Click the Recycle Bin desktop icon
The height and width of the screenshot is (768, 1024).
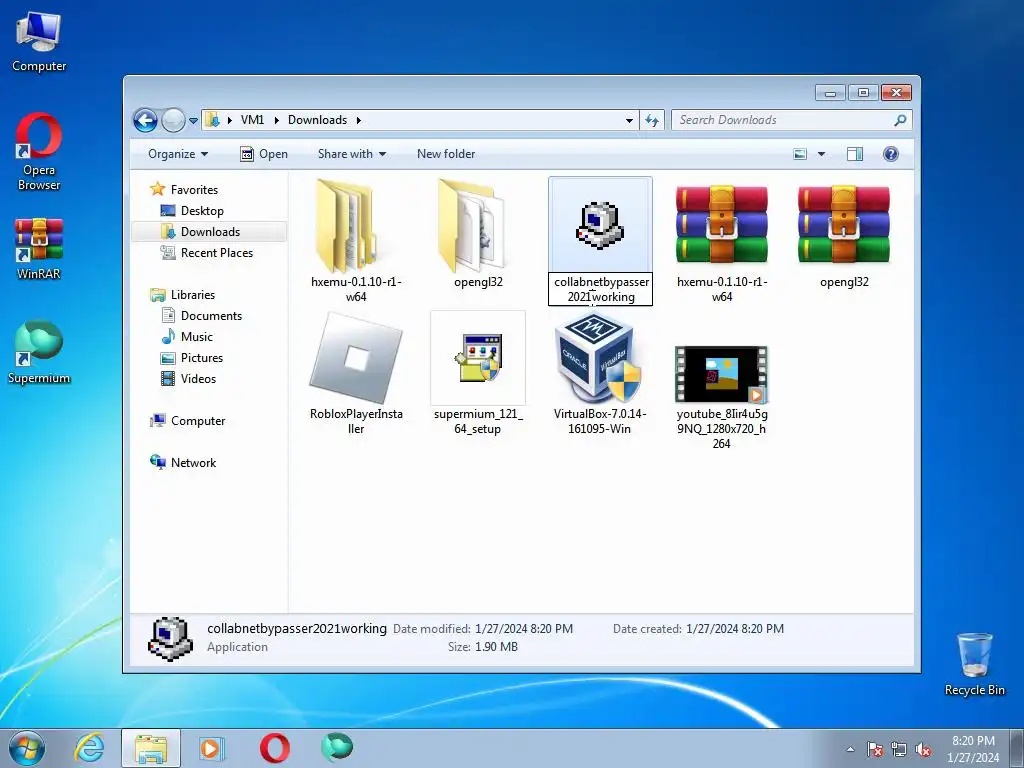pos(974,664)
